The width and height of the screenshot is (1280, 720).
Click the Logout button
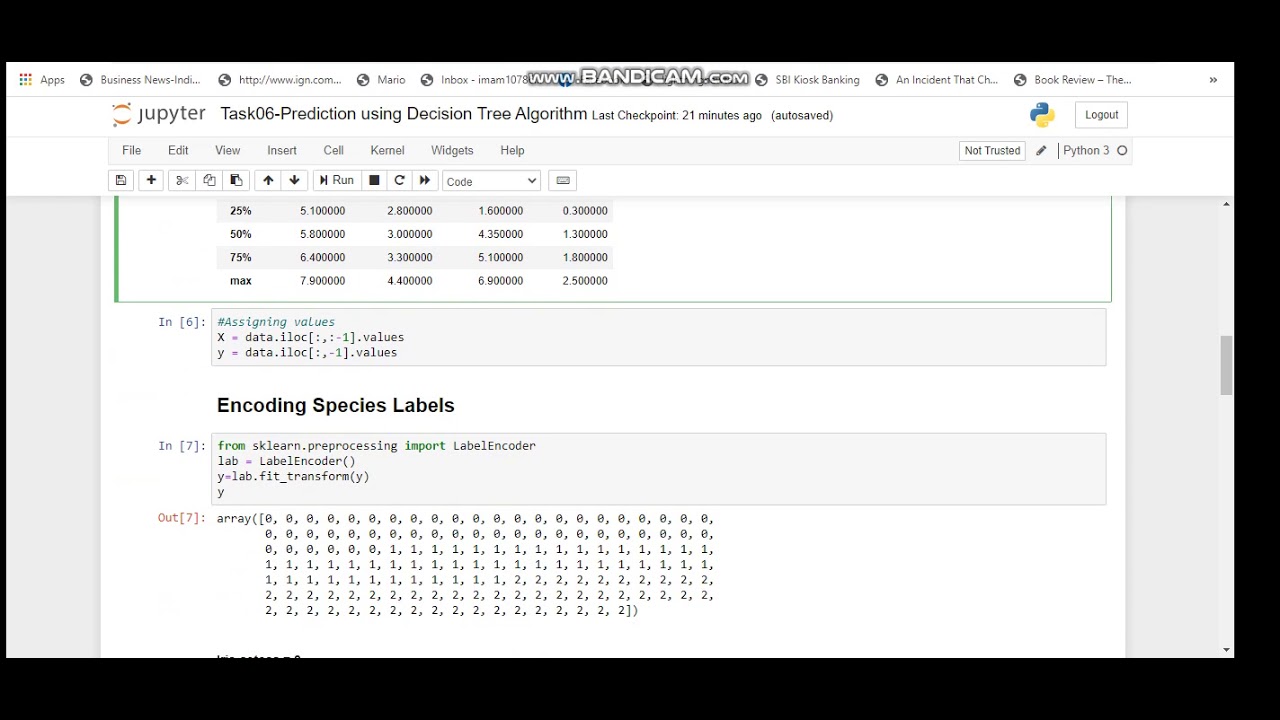pos(1101,115)
